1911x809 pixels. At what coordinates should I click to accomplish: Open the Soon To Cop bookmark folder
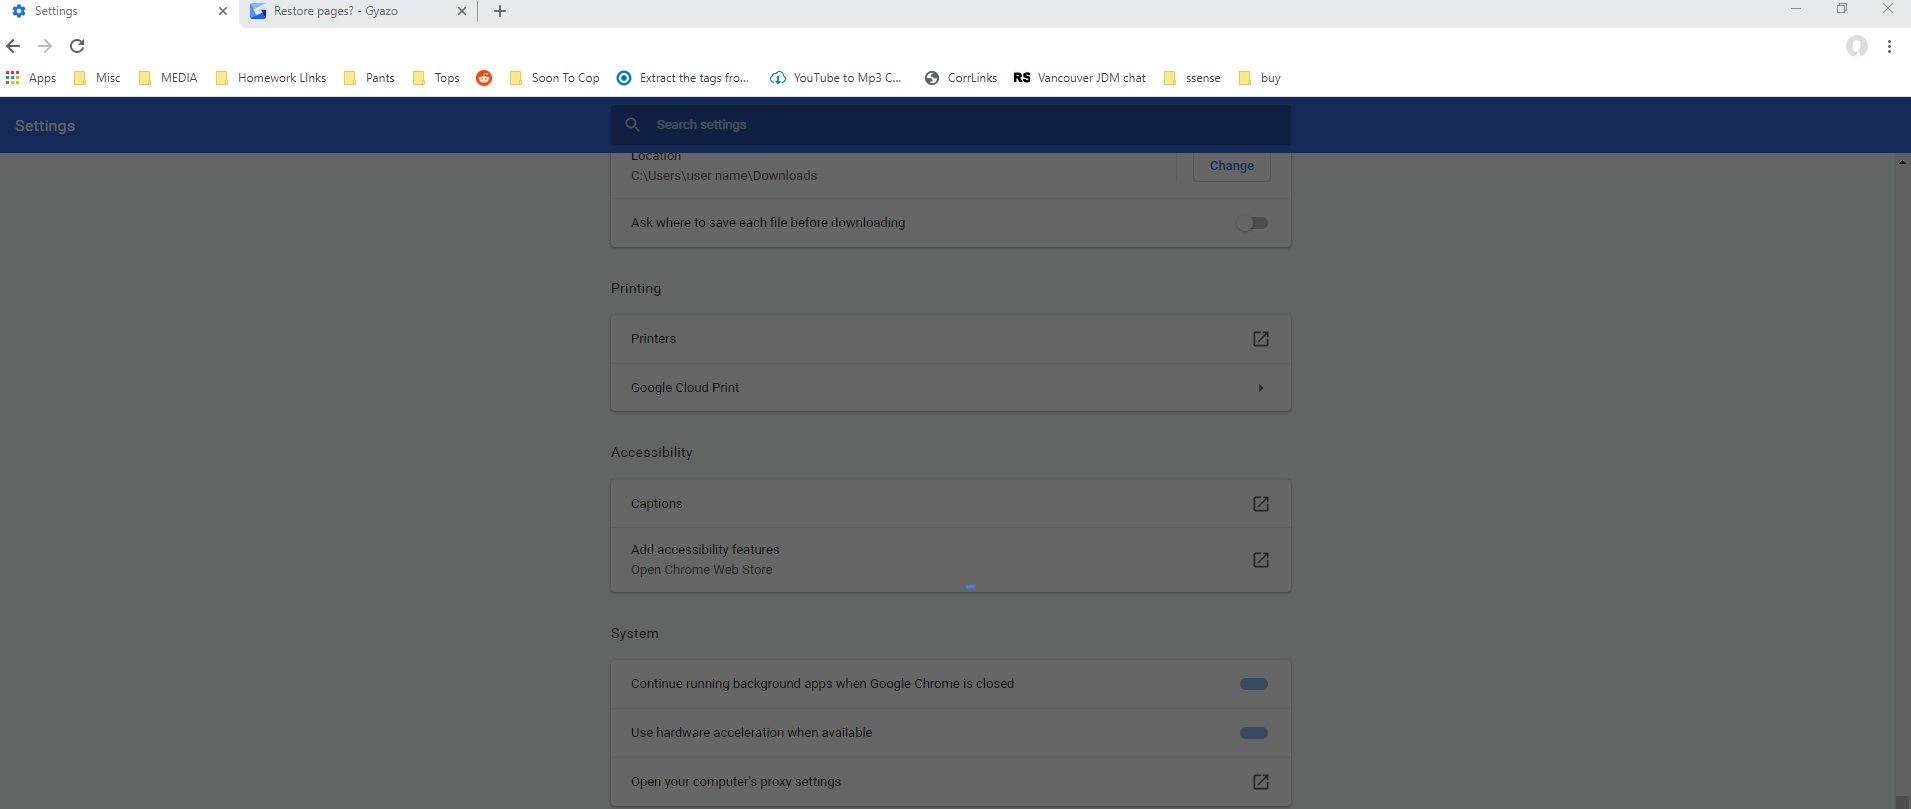click(x=554, y=78)
